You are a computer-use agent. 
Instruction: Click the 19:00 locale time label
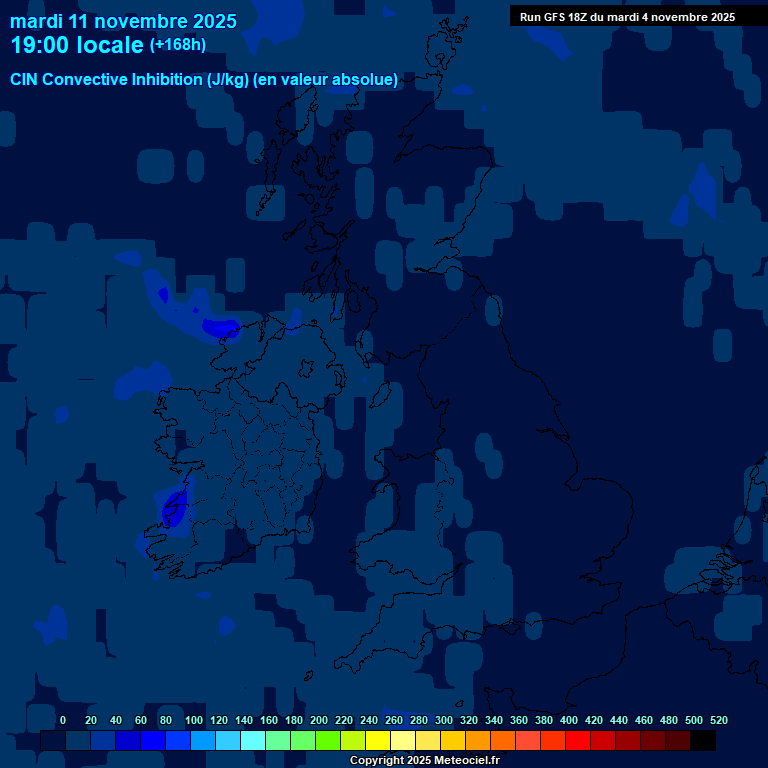(x=77, y=45)
